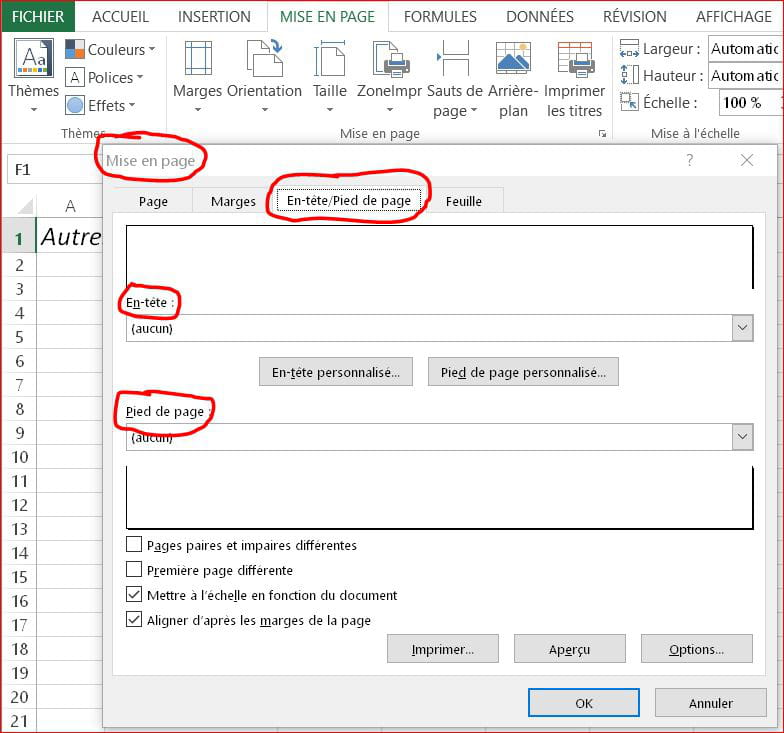Expand the Pied de page dropdown arrow
The image size is (784, 733).
tap(742, 436)
